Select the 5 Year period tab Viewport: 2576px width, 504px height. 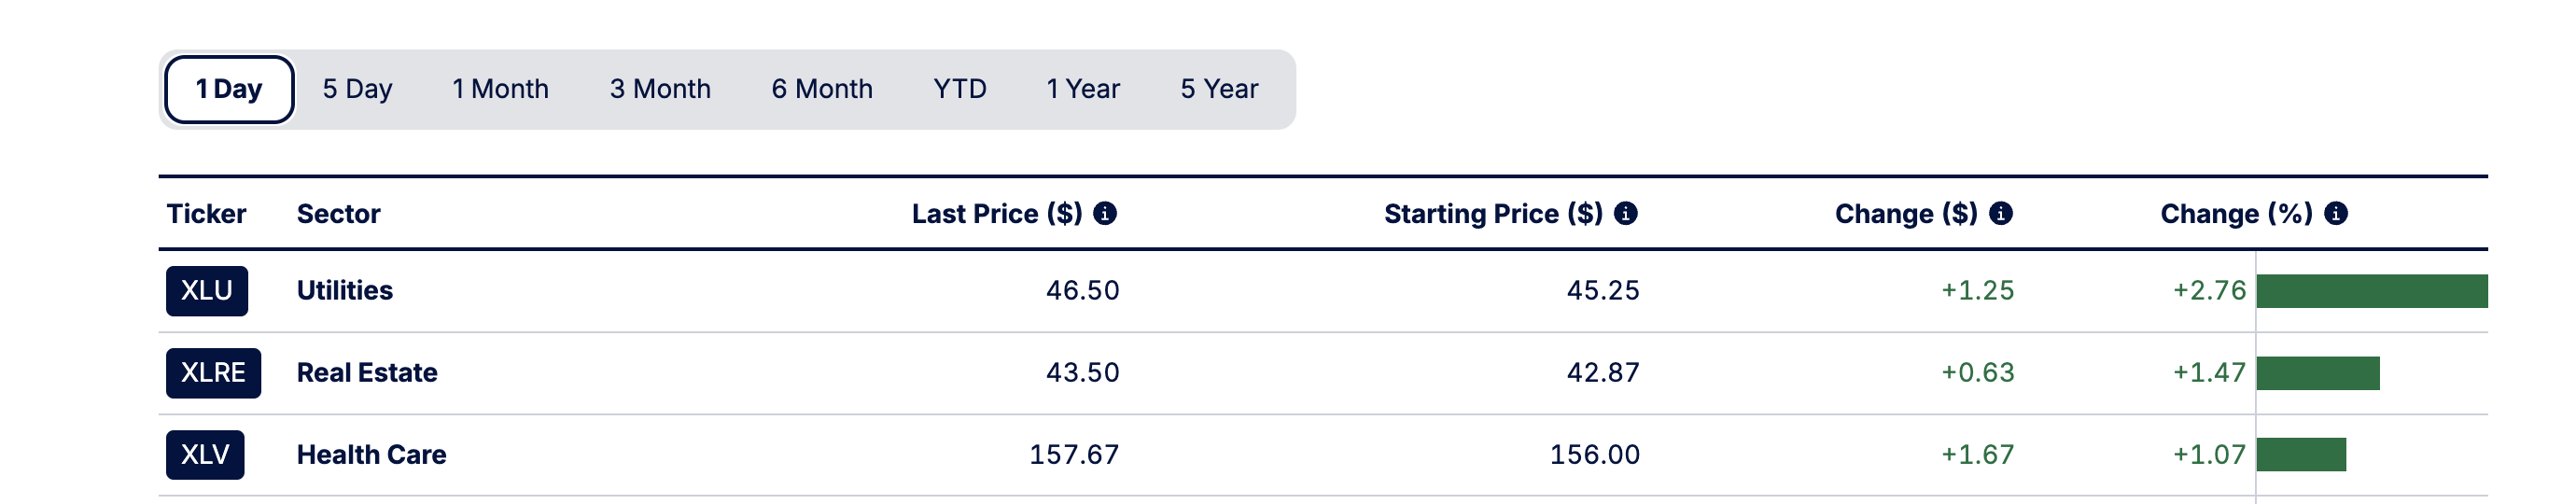(1219, 89)
